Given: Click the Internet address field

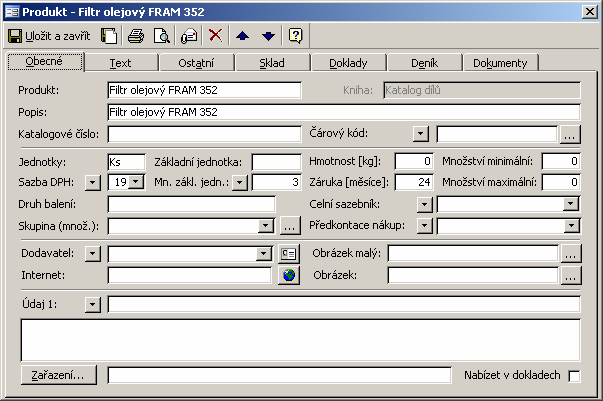Looking at the screenshot, I should [190, 275].
